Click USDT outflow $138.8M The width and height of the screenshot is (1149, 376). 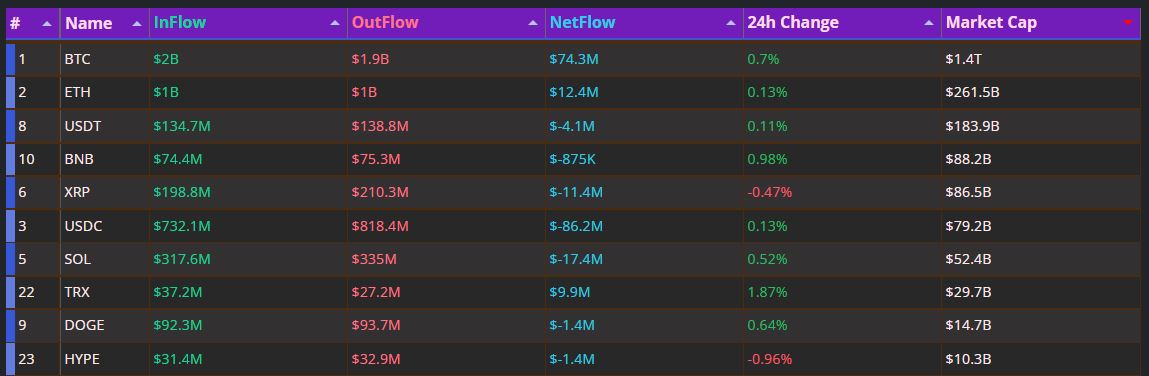(380, 126)
